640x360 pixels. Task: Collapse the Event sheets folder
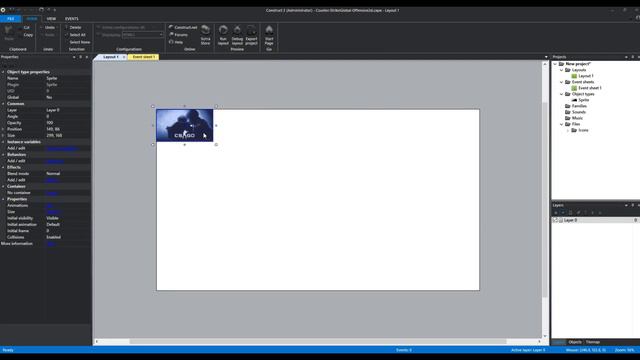click(x=562, y=82)
